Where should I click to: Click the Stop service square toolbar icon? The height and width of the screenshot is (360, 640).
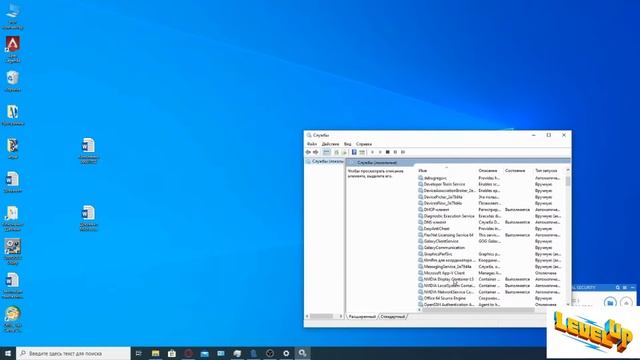[388, 152]
